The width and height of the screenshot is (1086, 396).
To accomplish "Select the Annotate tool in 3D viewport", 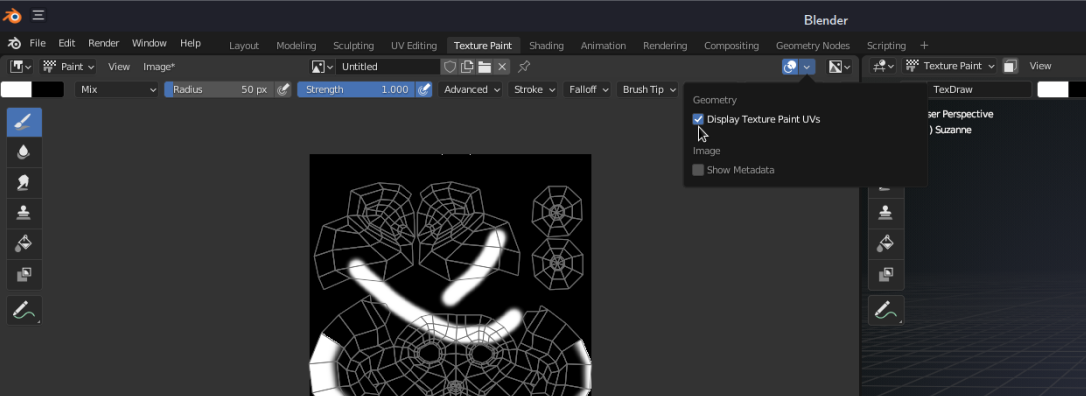I will point(886,310).
